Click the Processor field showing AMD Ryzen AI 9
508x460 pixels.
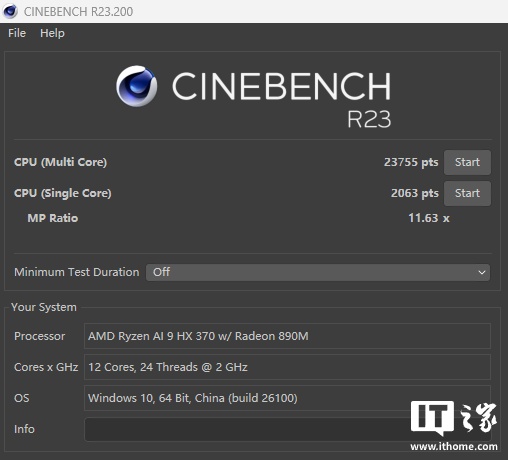[287, 336]
